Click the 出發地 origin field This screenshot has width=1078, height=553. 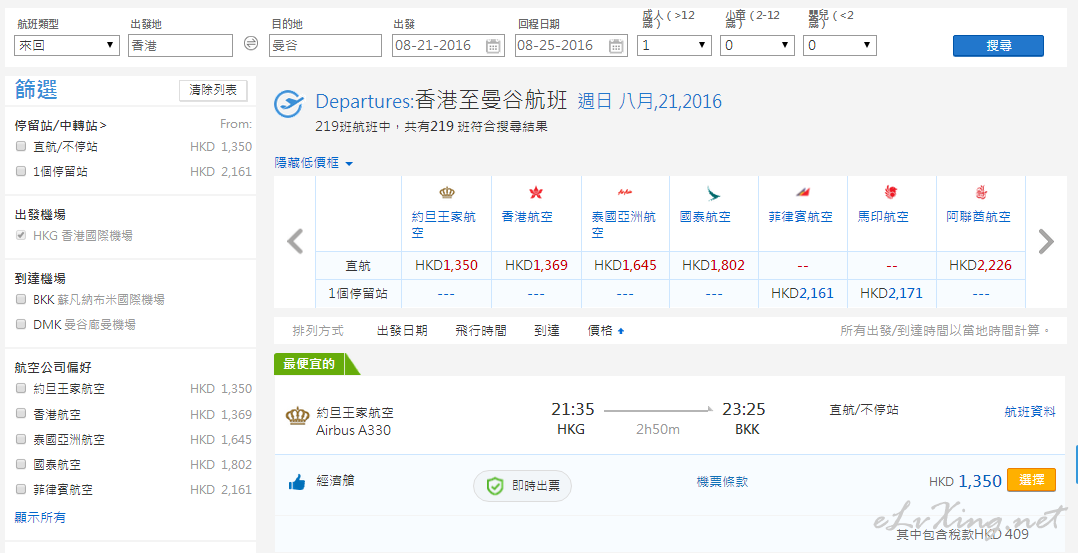(x=180, y=45)
